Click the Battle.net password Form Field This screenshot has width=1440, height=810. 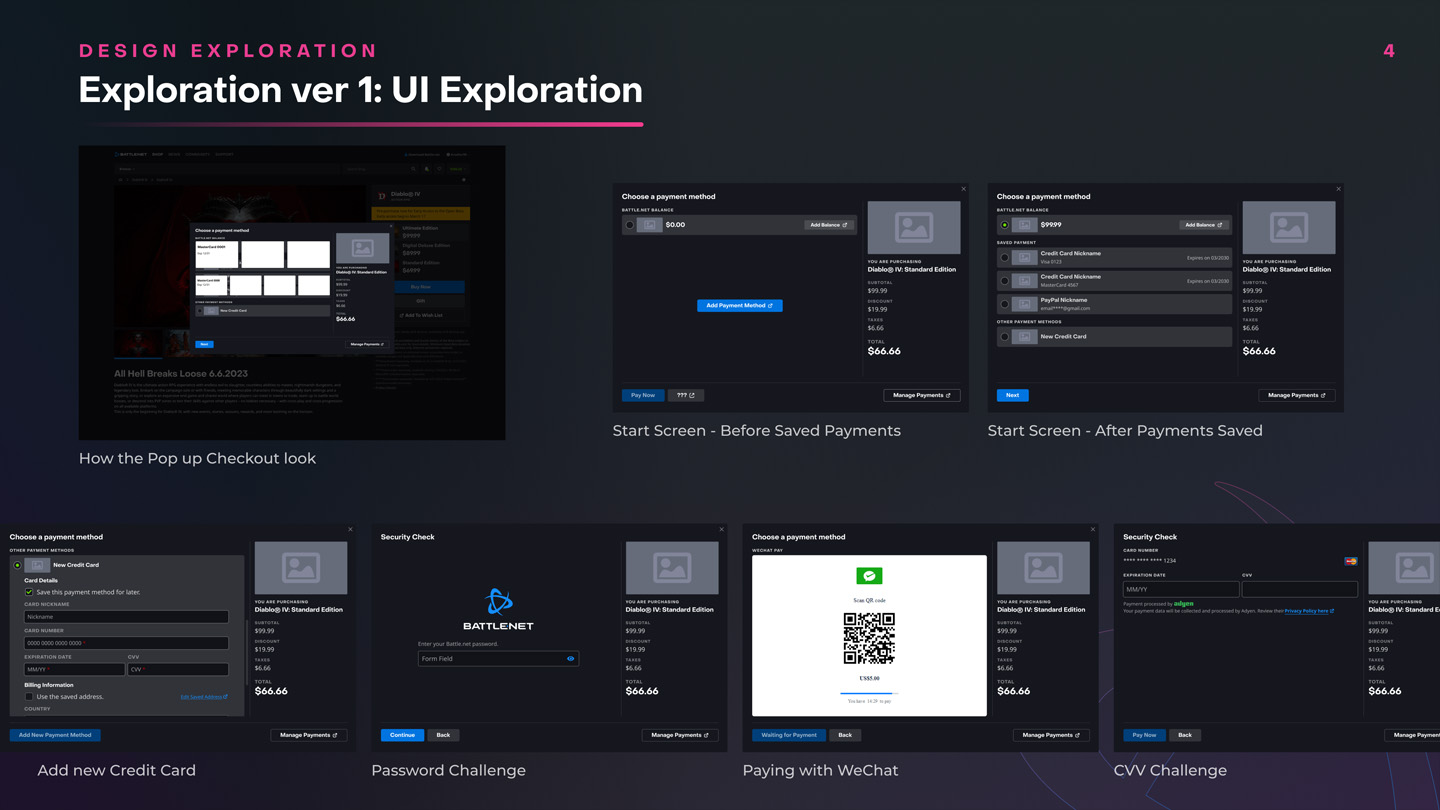click(498, 659)
